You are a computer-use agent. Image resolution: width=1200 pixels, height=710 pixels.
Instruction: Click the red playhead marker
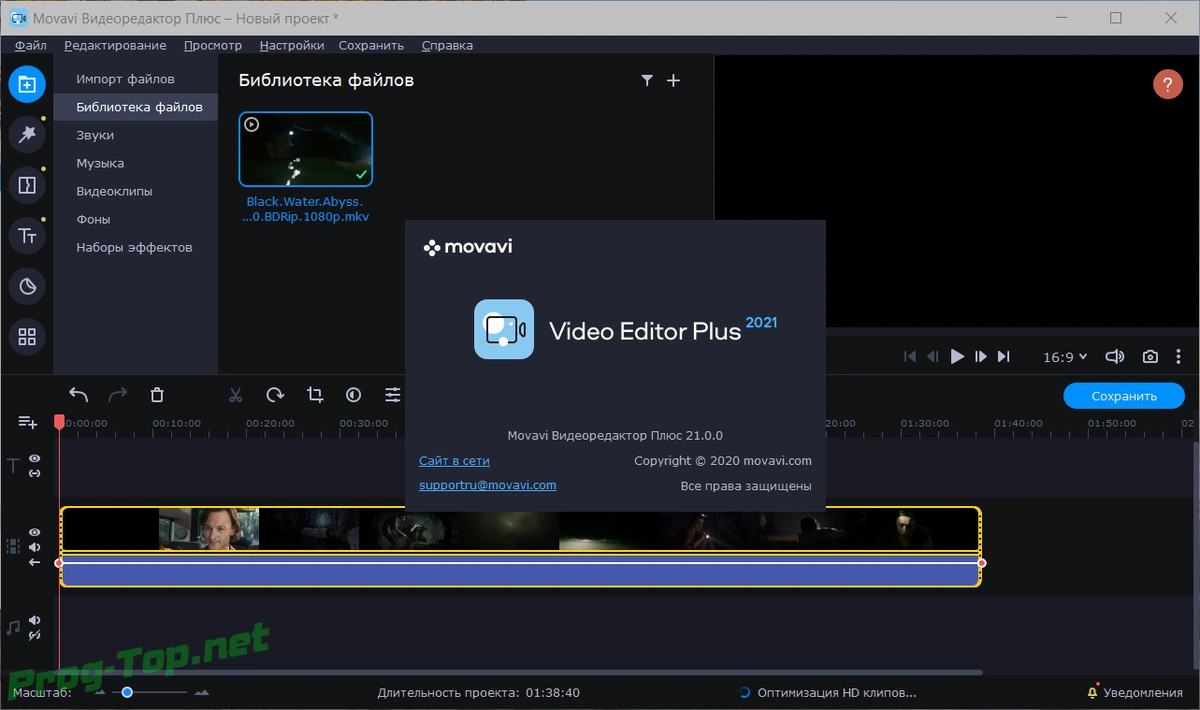tap(60, 422)
